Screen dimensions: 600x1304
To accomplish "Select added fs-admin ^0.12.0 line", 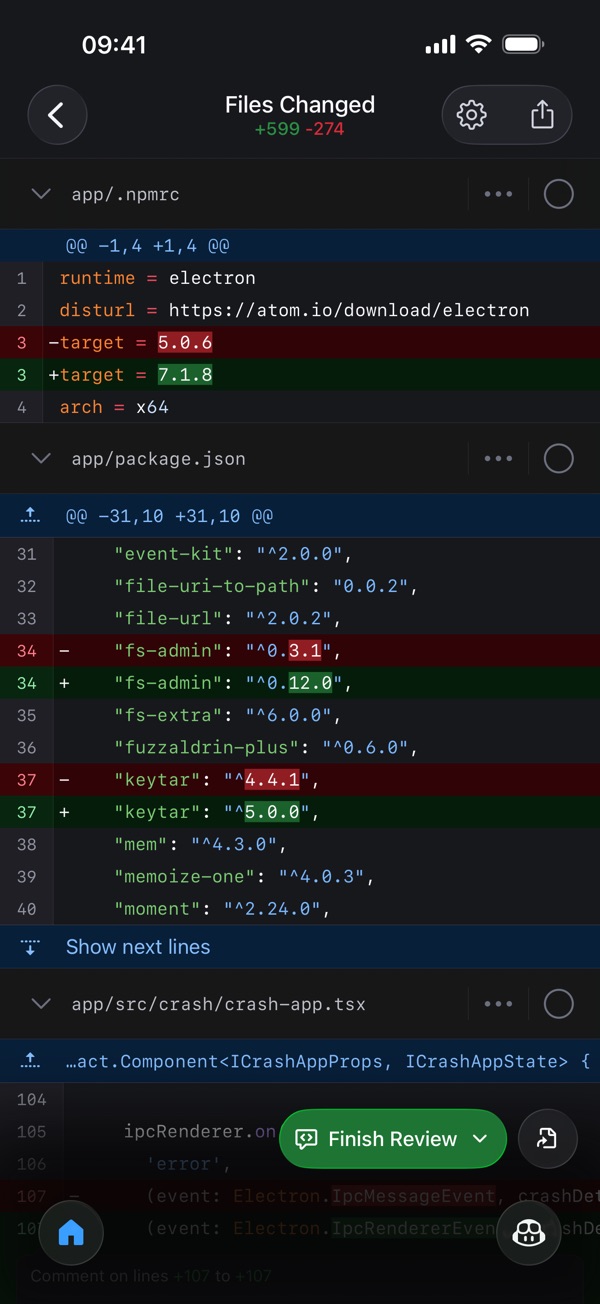I will tap(300, 683).
